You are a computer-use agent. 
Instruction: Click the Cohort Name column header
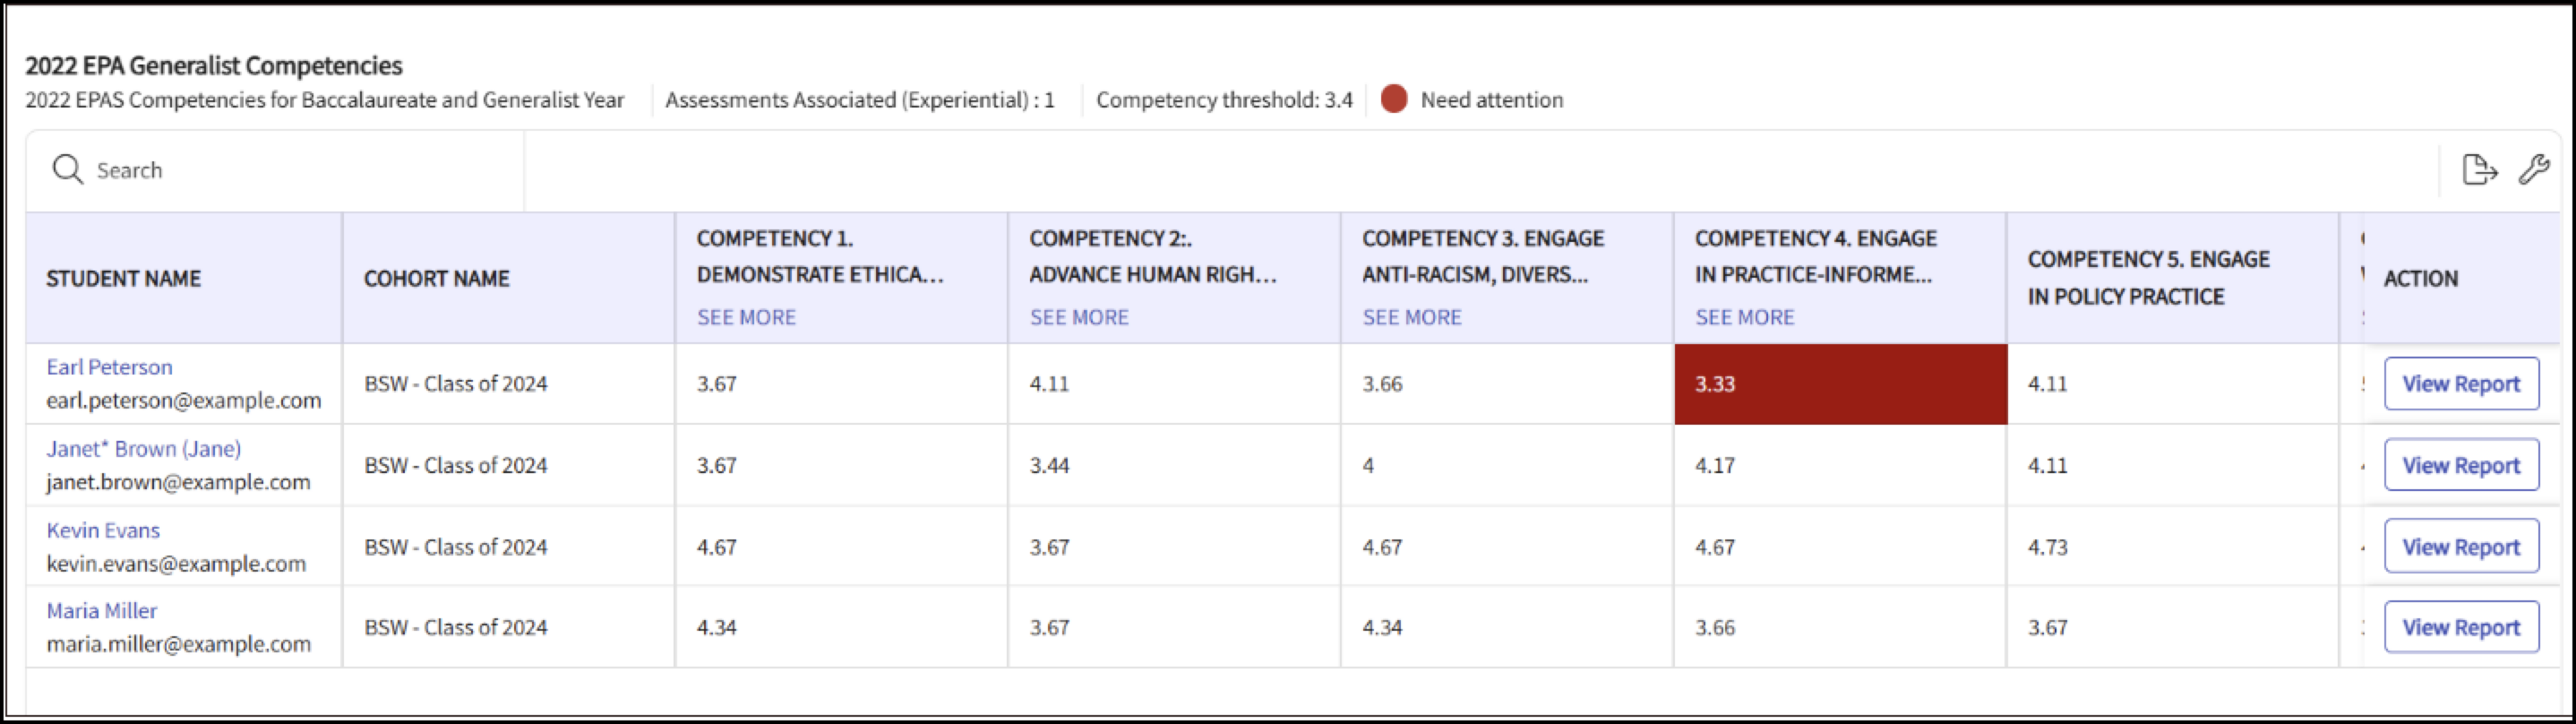[436, 279]
